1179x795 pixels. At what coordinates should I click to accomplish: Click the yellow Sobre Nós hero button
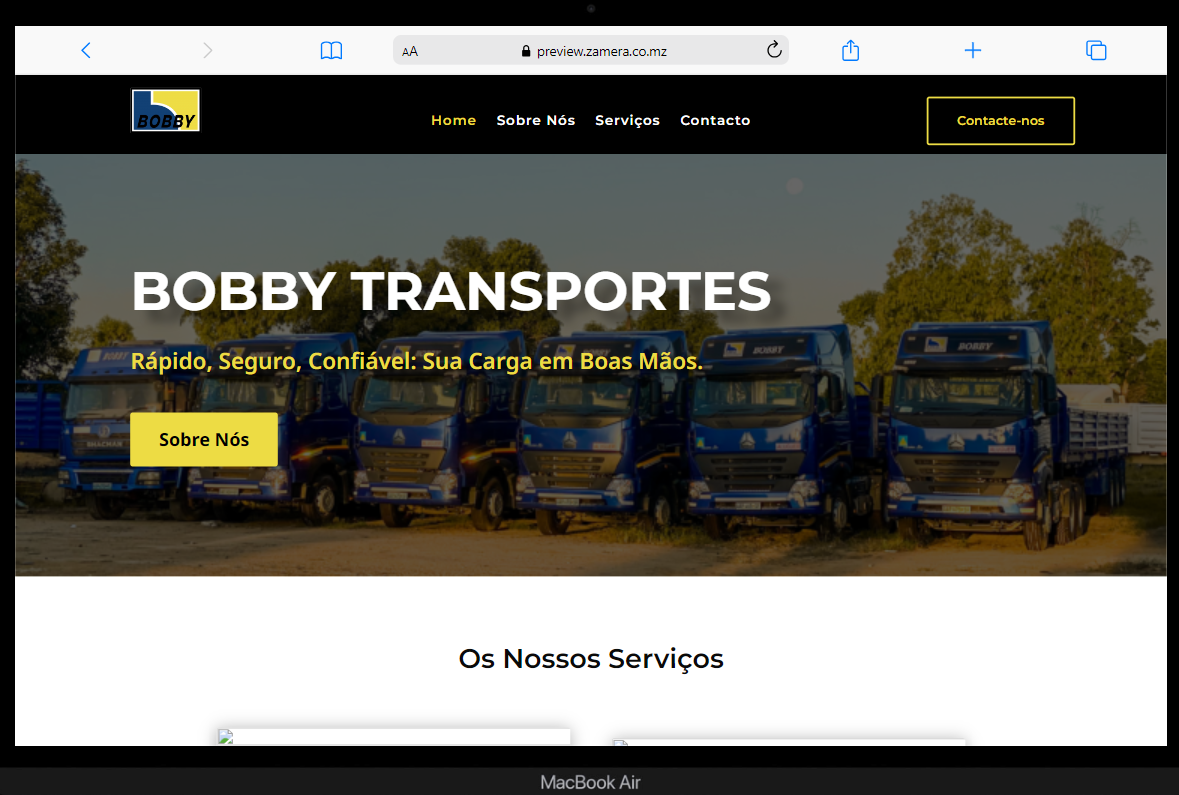(x=204, y=439)
